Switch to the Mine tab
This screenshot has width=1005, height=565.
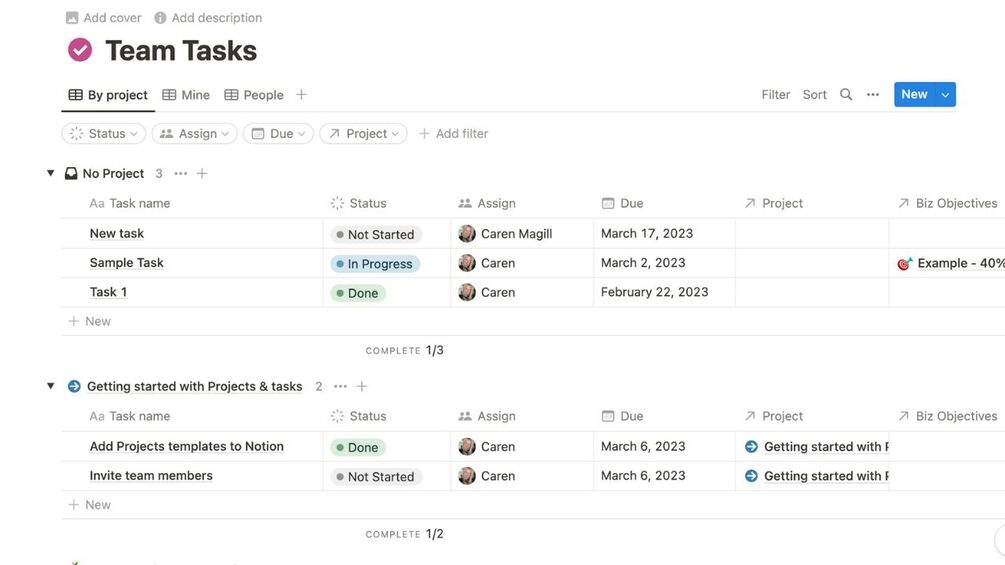[x=186, y=95]
